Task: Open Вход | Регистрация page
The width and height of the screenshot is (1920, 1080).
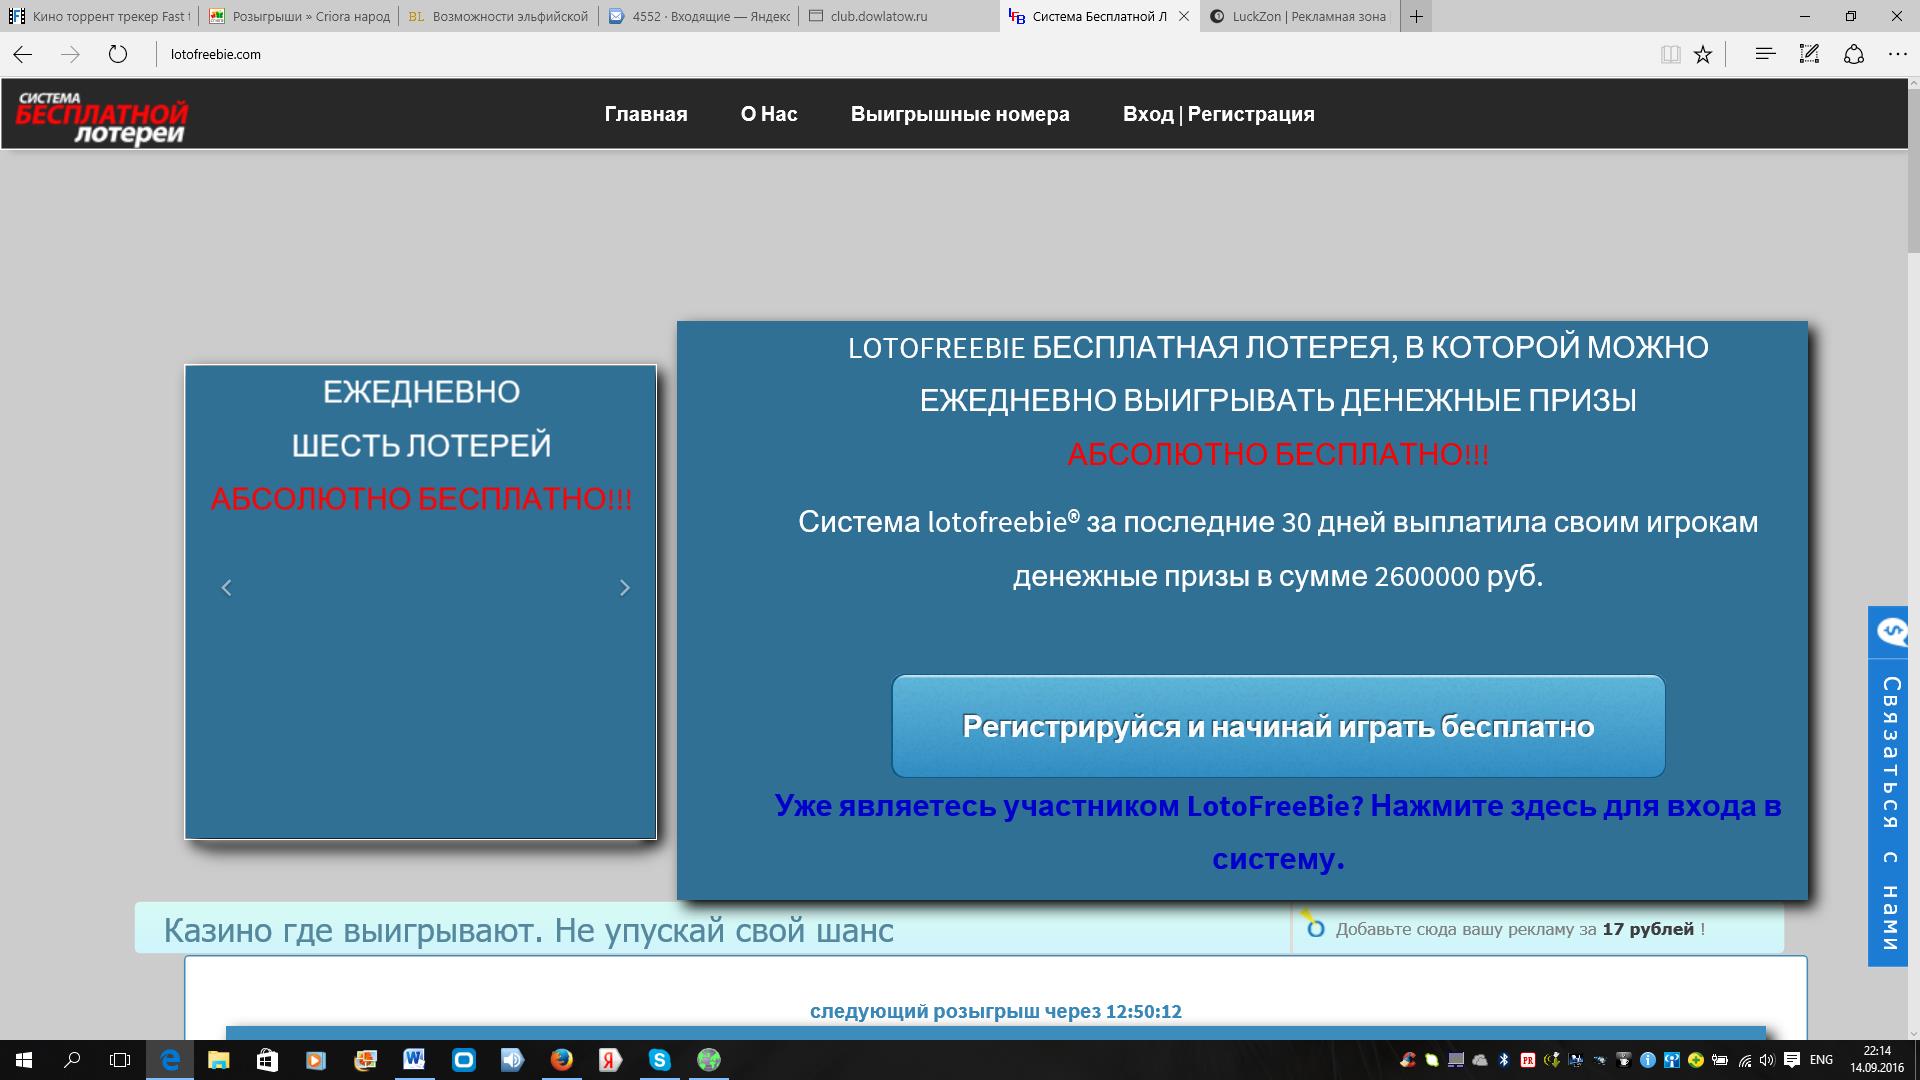Action: pyautogui.click(x=1218, y=114)
